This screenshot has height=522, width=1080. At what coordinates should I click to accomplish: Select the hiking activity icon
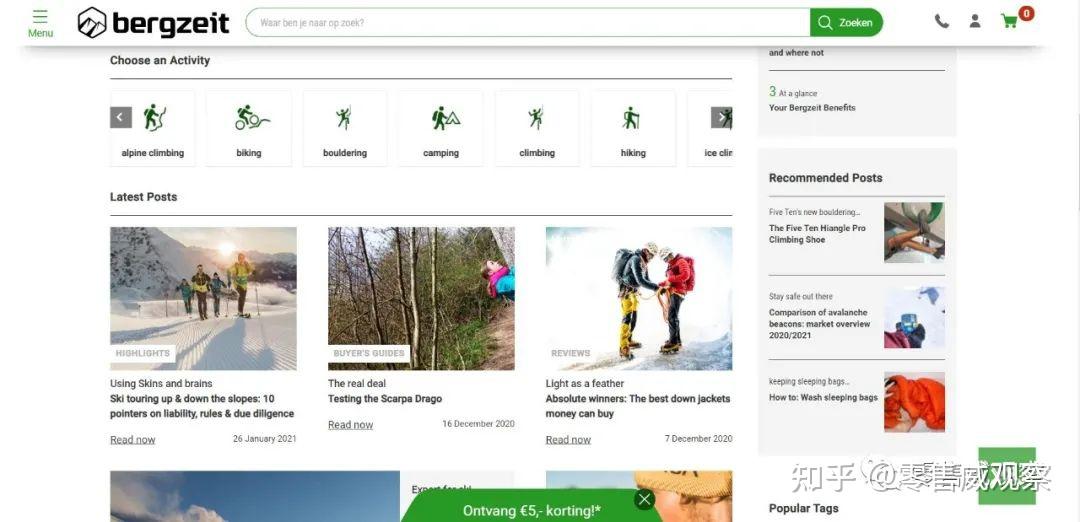tap(631, 118)
